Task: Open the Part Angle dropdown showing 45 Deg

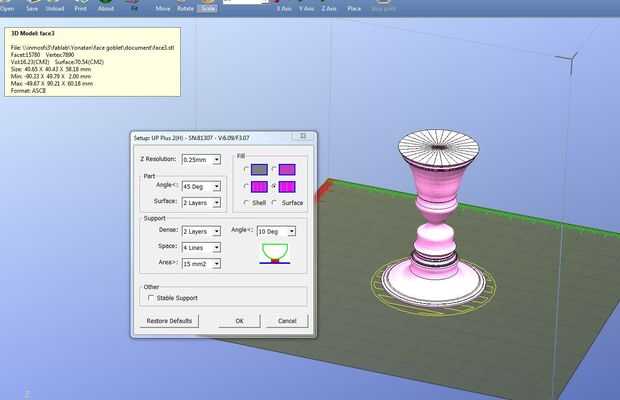Action: coord(201,186)
